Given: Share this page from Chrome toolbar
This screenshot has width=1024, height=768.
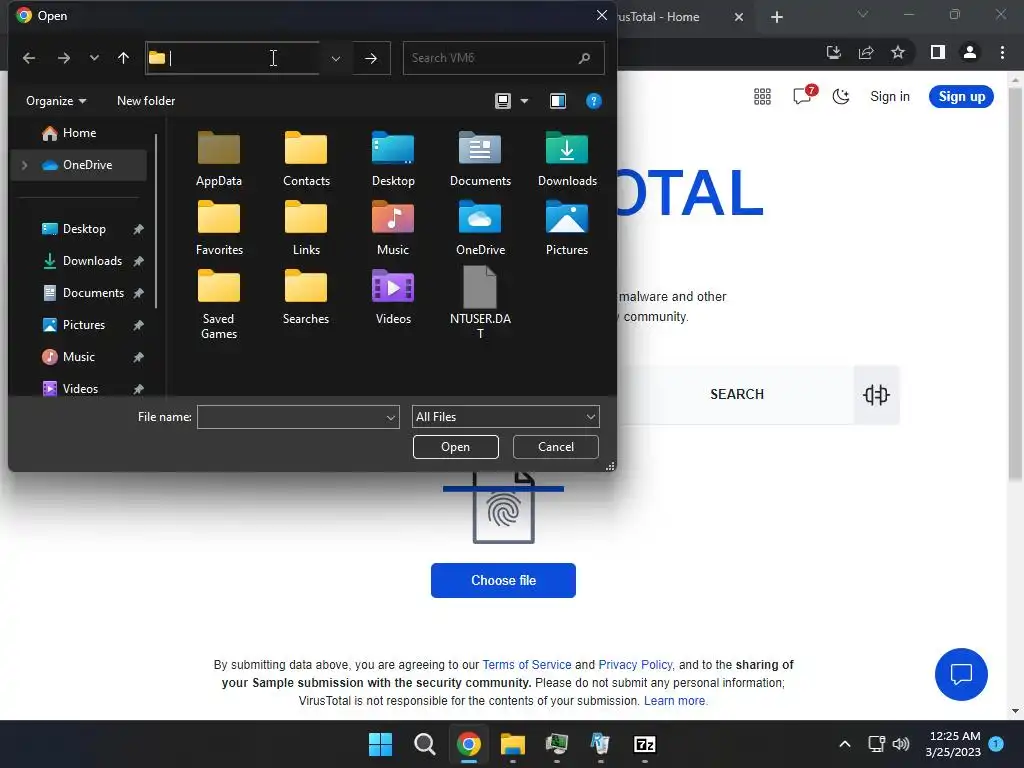Looking at the screenshot, I should tap(866, 52).
